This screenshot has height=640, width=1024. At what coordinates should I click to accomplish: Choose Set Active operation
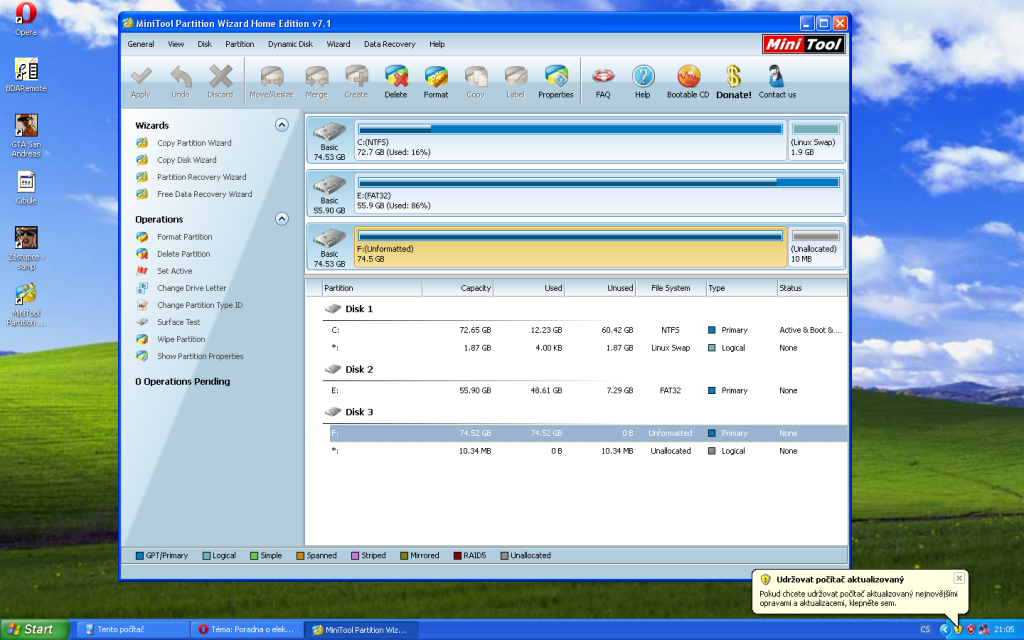pos(174,271)
